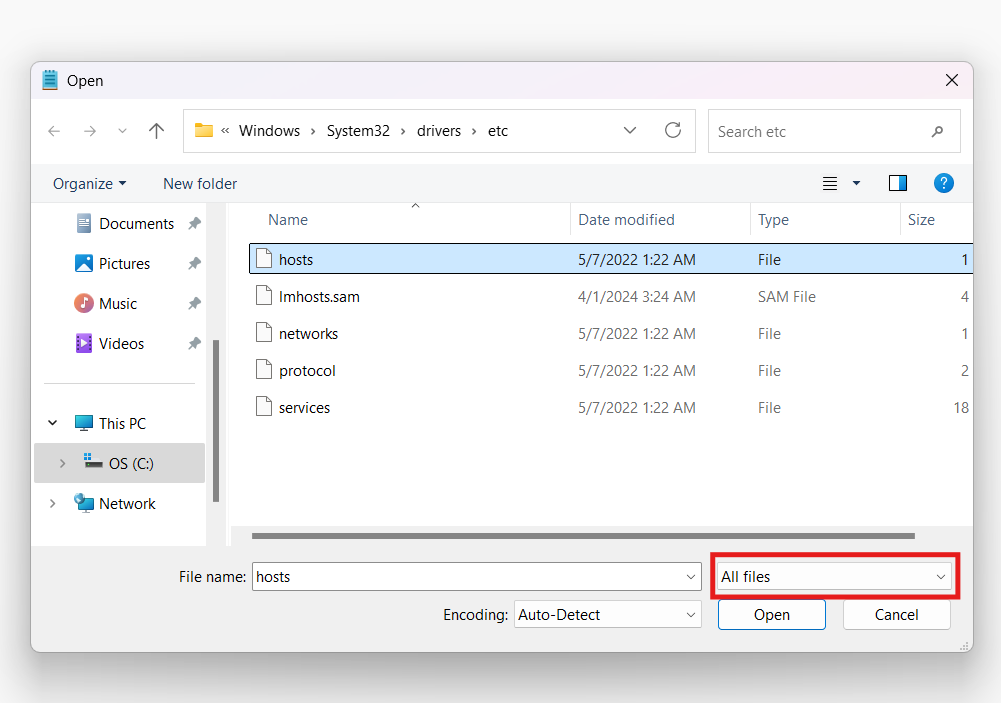This screenshot has height=703, width=1001.
Task: Unpin Videos using its pin icon
Action: pyautogui.click(x=194, y=343)
